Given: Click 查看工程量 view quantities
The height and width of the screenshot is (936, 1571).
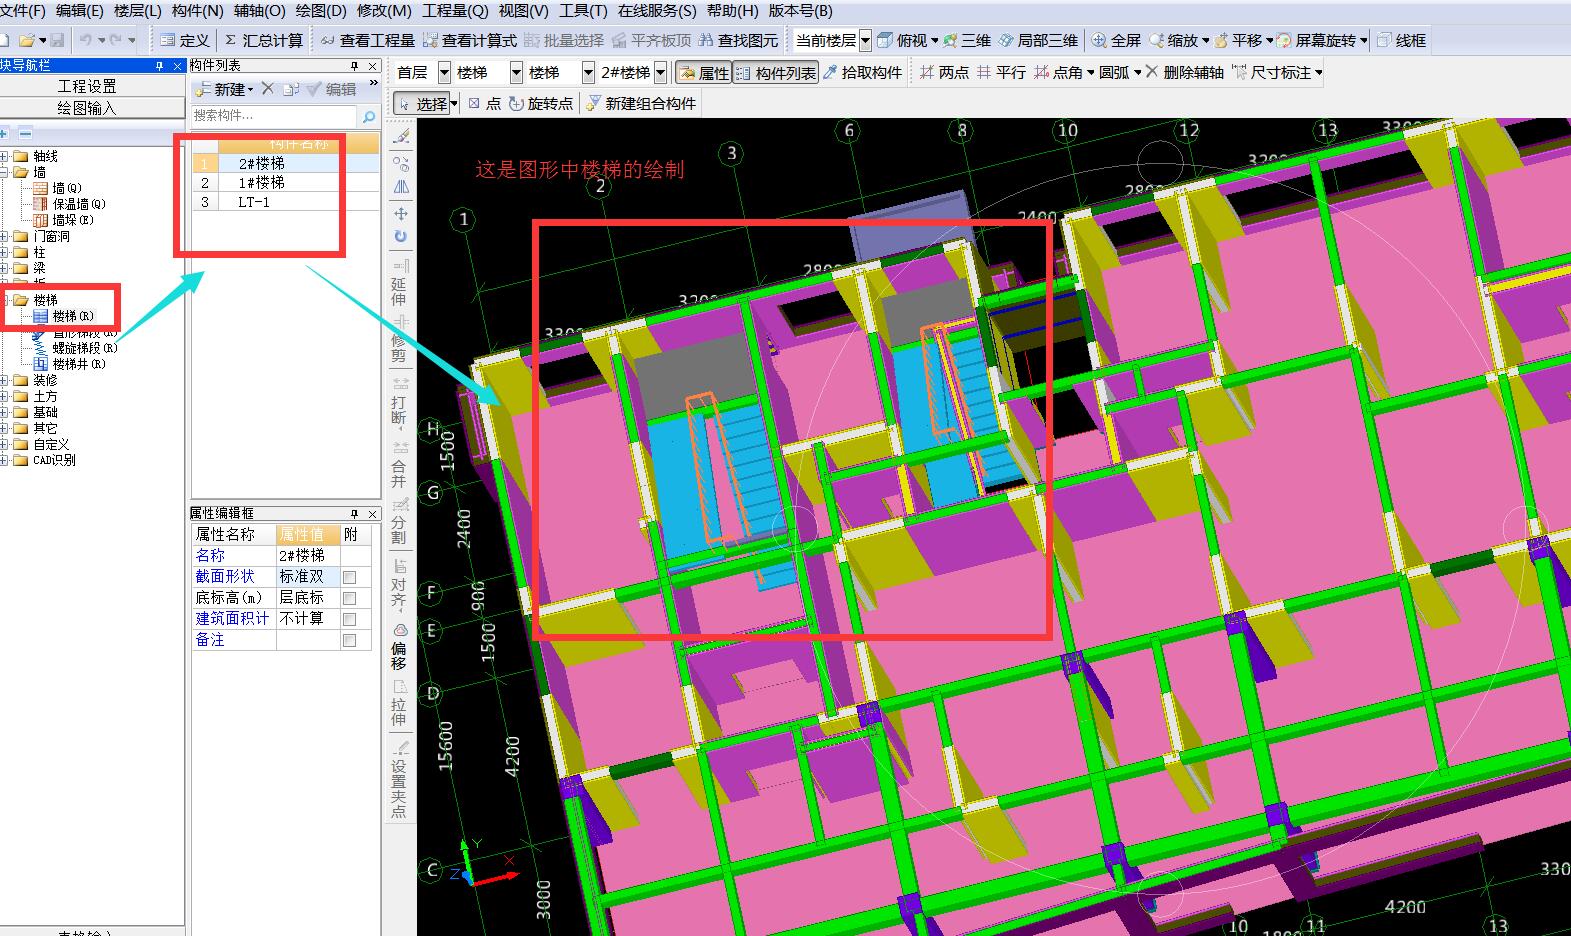Looking at the screenshot, I should (x=367, y=40).
